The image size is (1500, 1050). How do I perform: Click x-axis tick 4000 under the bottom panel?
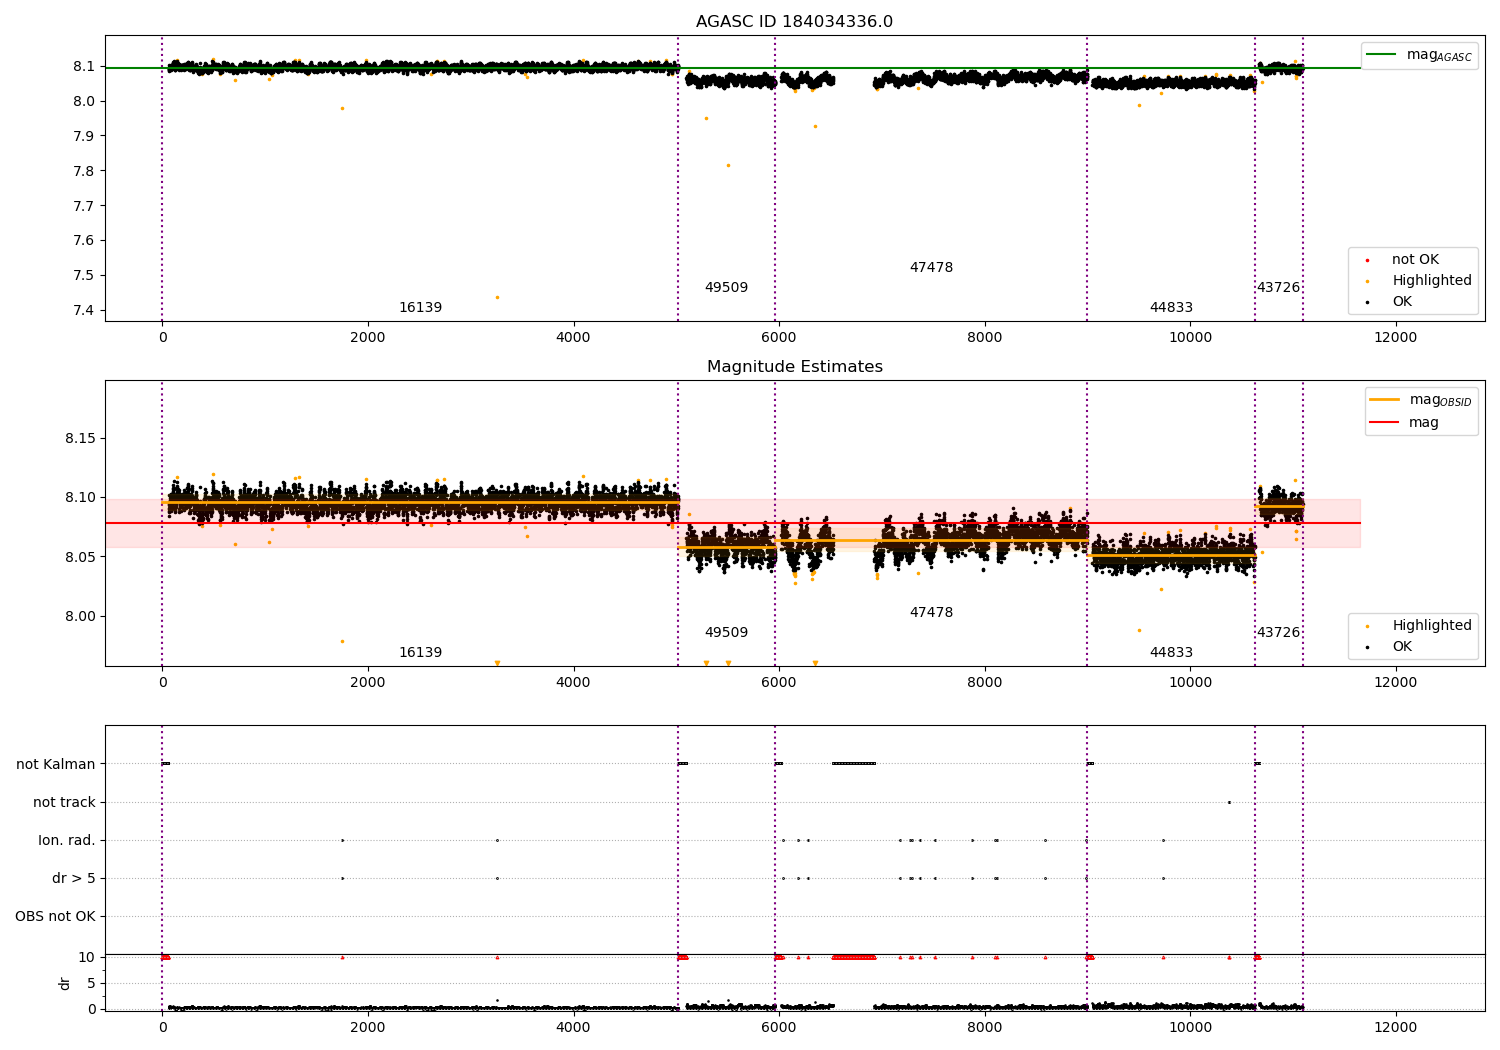[573, 1027]
